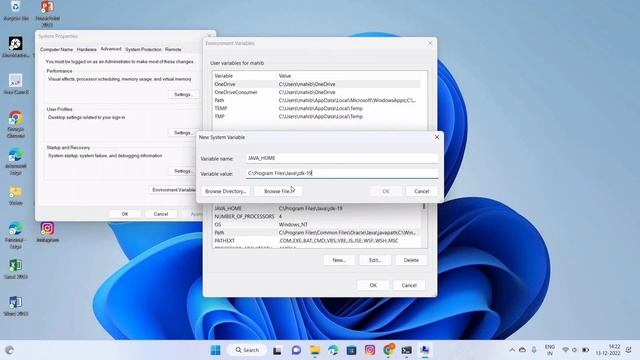Screen dimensions: 640x360
Task: Open the Wi-Fi network tray icon
Action: click(565, 350)
